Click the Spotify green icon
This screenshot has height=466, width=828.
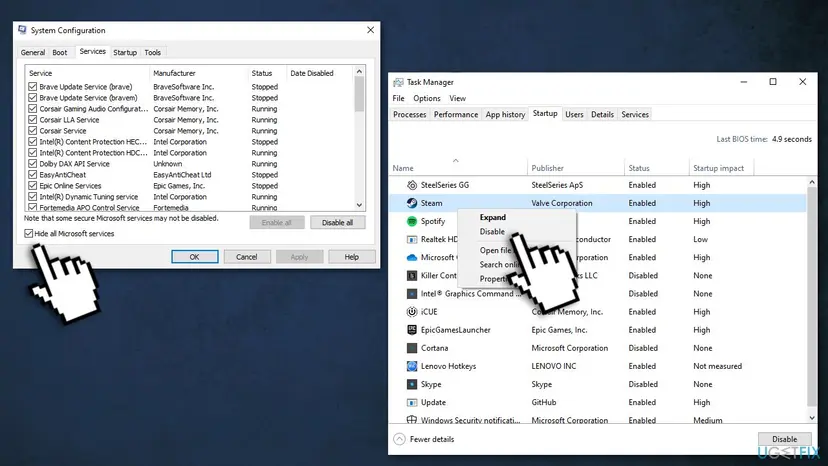(x=412, y=221)
